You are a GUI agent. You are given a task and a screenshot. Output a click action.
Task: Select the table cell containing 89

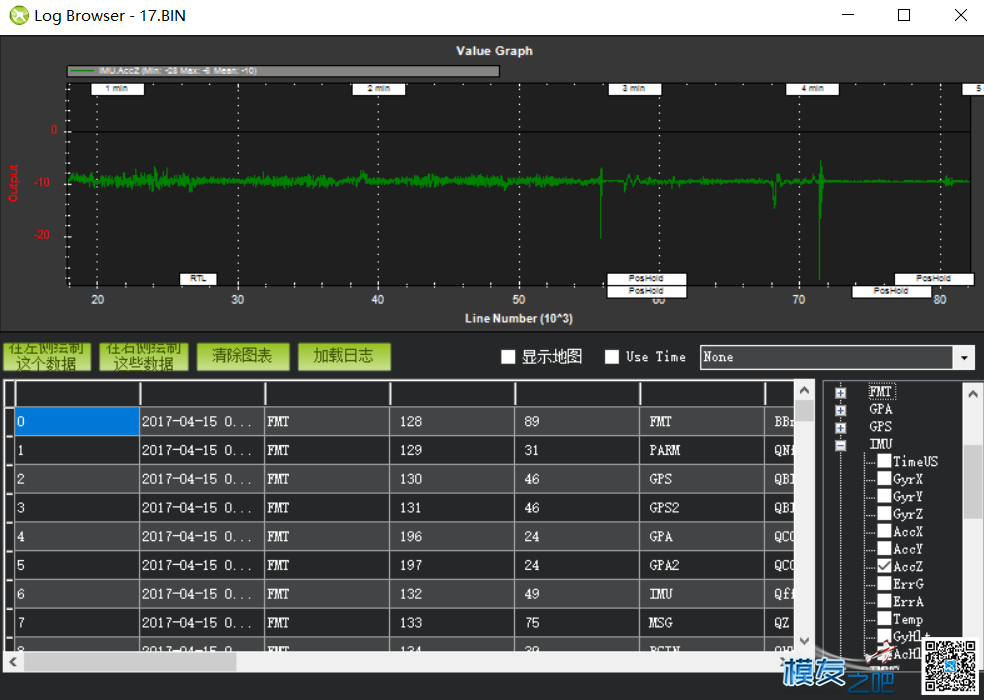tap(577, 421)
